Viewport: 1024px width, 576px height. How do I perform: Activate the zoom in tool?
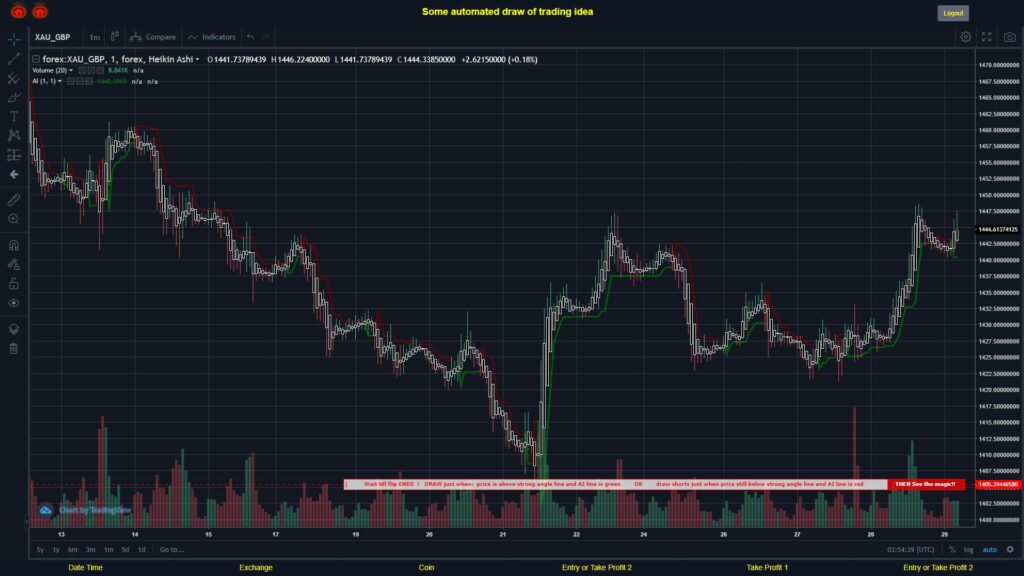pyautogui.click(x=14, y=219)
